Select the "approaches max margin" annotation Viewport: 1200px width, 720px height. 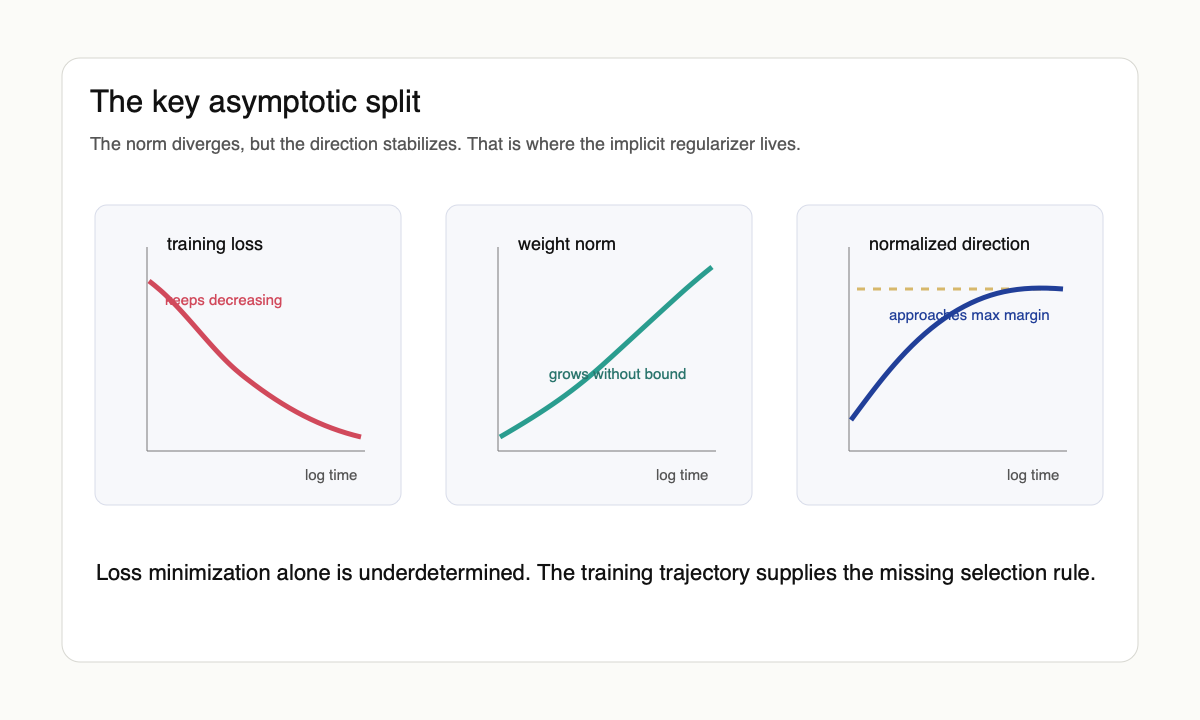pos(968,316)
